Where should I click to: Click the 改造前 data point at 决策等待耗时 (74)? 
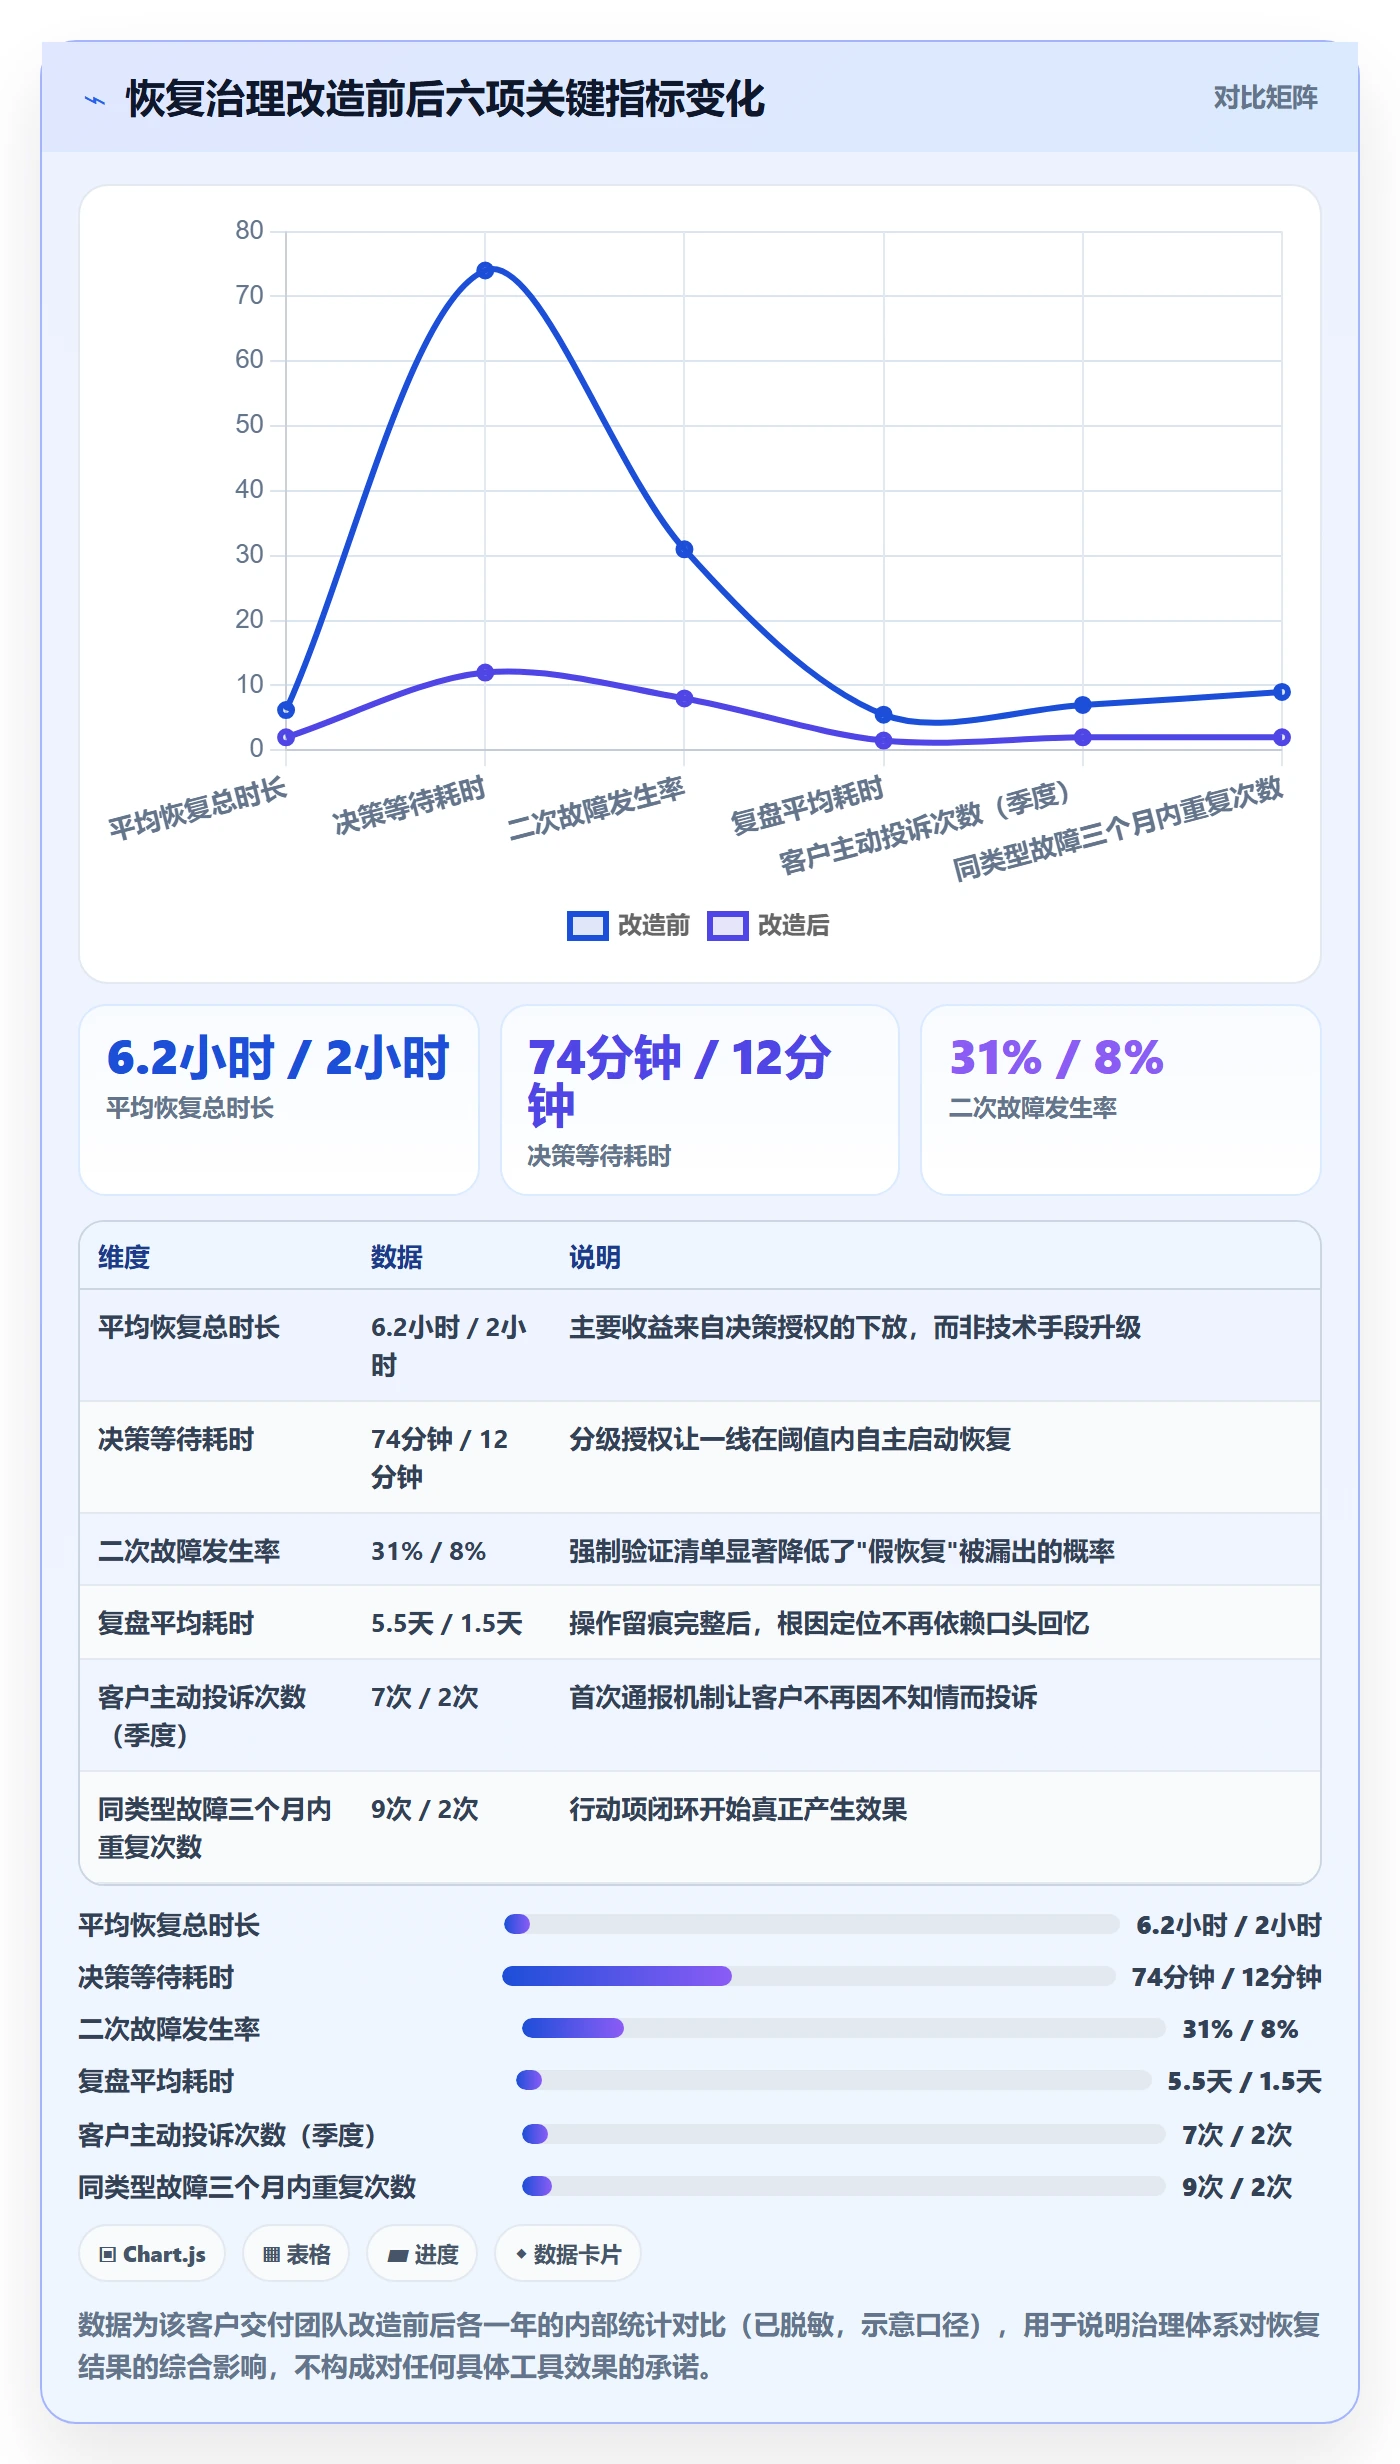pyautogui.click(x=485, y=270)
